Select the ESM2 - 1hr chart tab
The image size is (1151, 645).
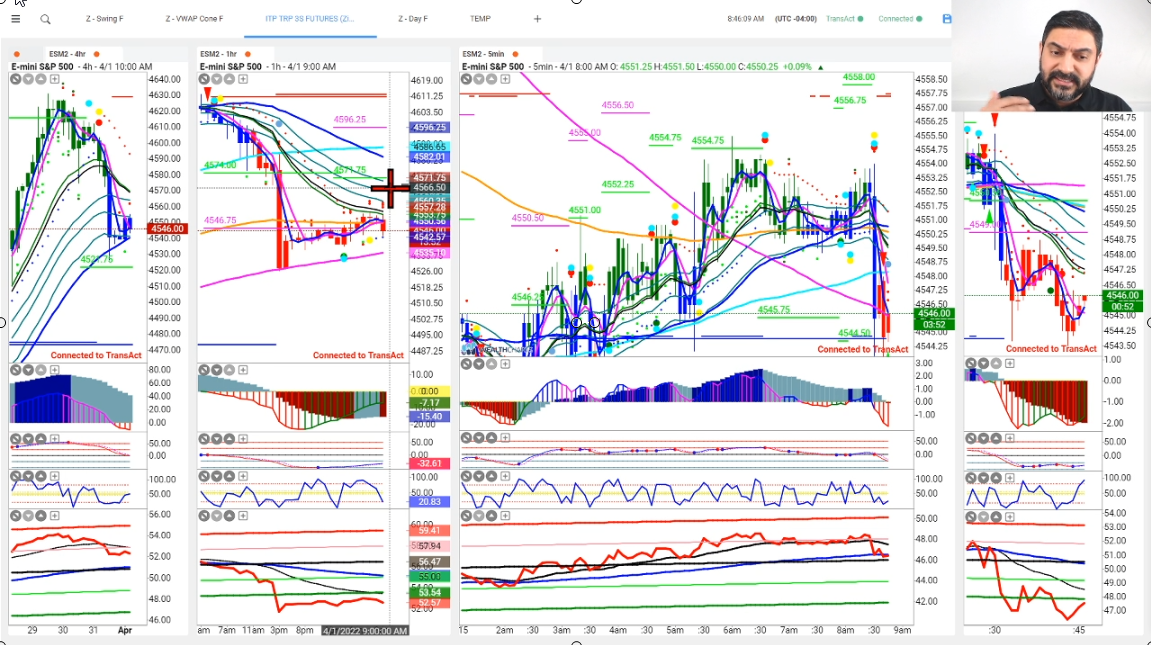tap(219, 54)
